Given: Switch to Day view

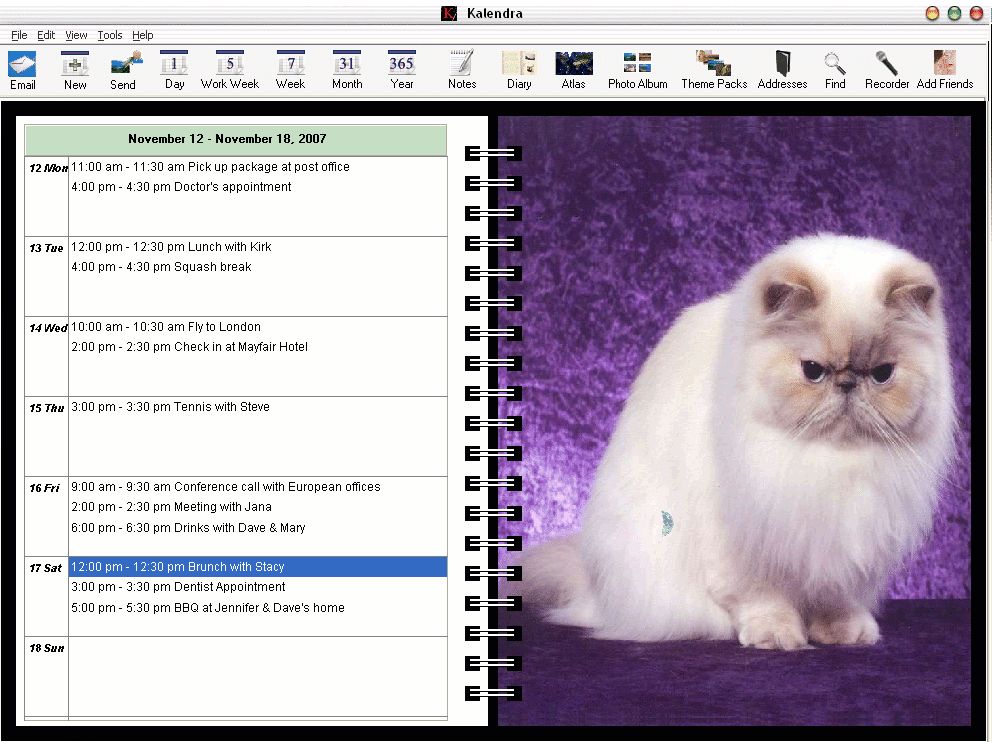Looking at the screenshot, I should click(x=174, y=70).
